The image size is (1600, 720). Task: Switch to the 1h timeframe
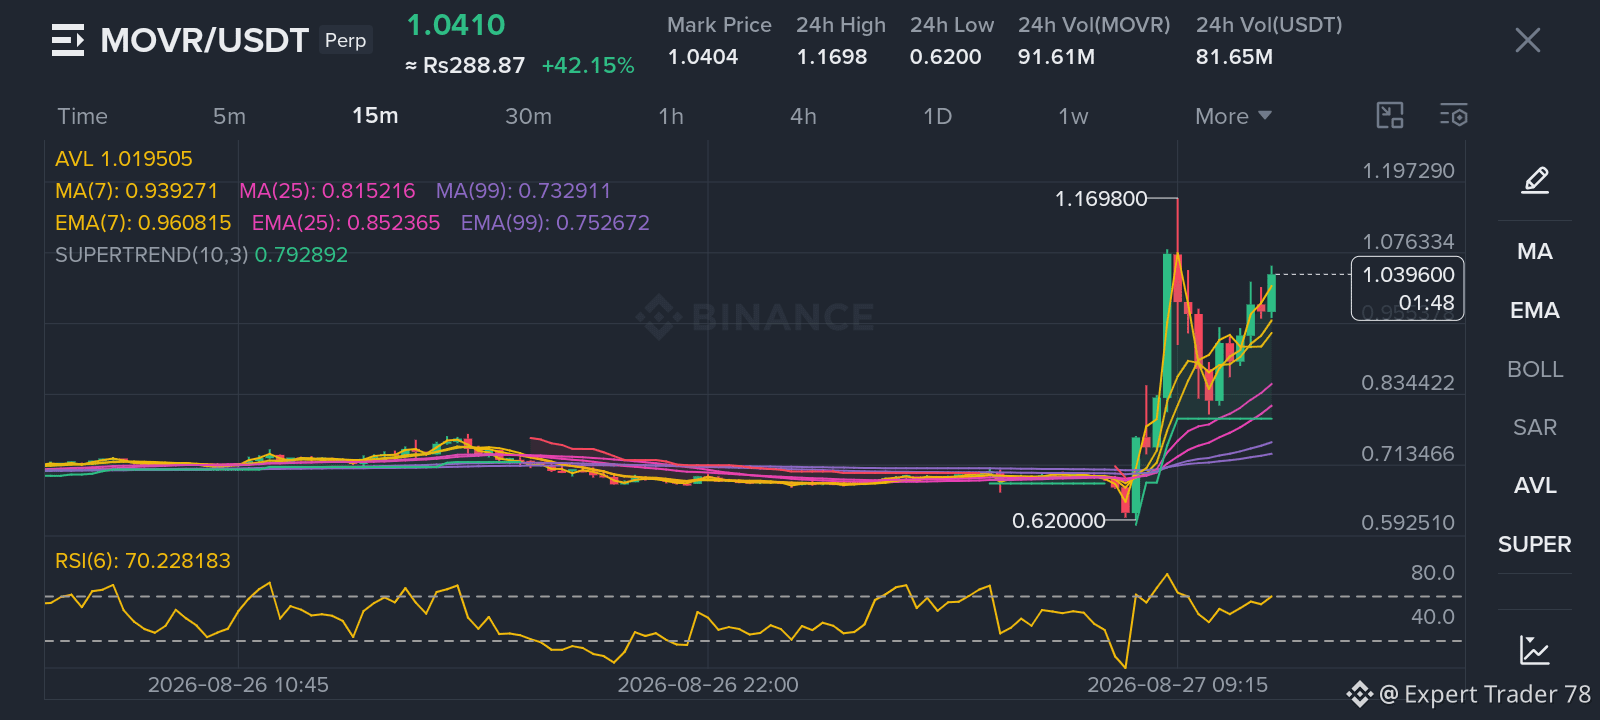pyautogui.click(x=671, y=116)
